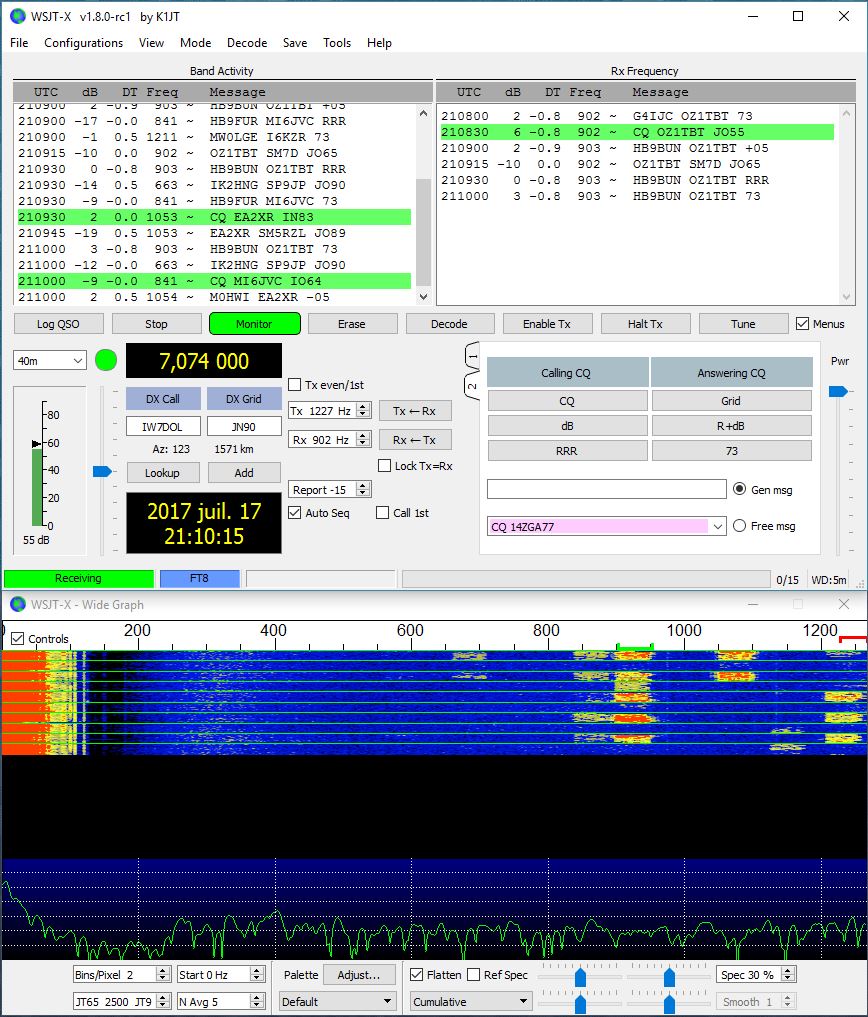Screen dimensions: 868x1017
Task: Click the Bins/Pixel 2 spinner
Action: pos(121,974)
